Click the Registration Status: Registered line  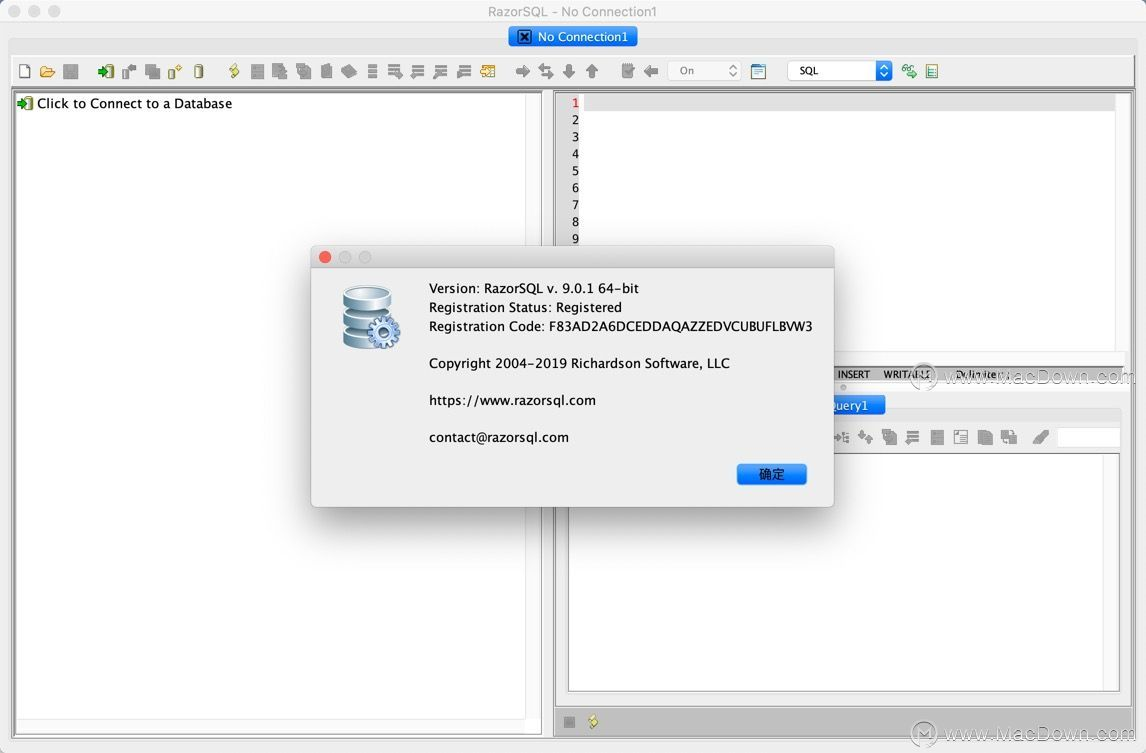click(x=525, y=307)
